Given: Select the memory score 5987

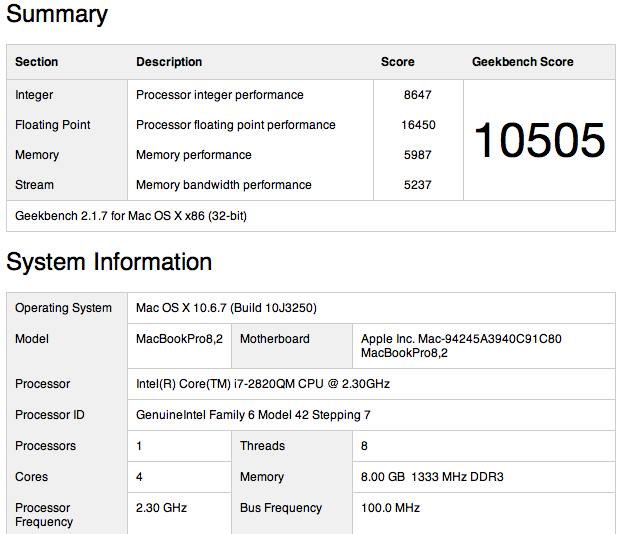Looking at the screenshot, I should [418, 155].
